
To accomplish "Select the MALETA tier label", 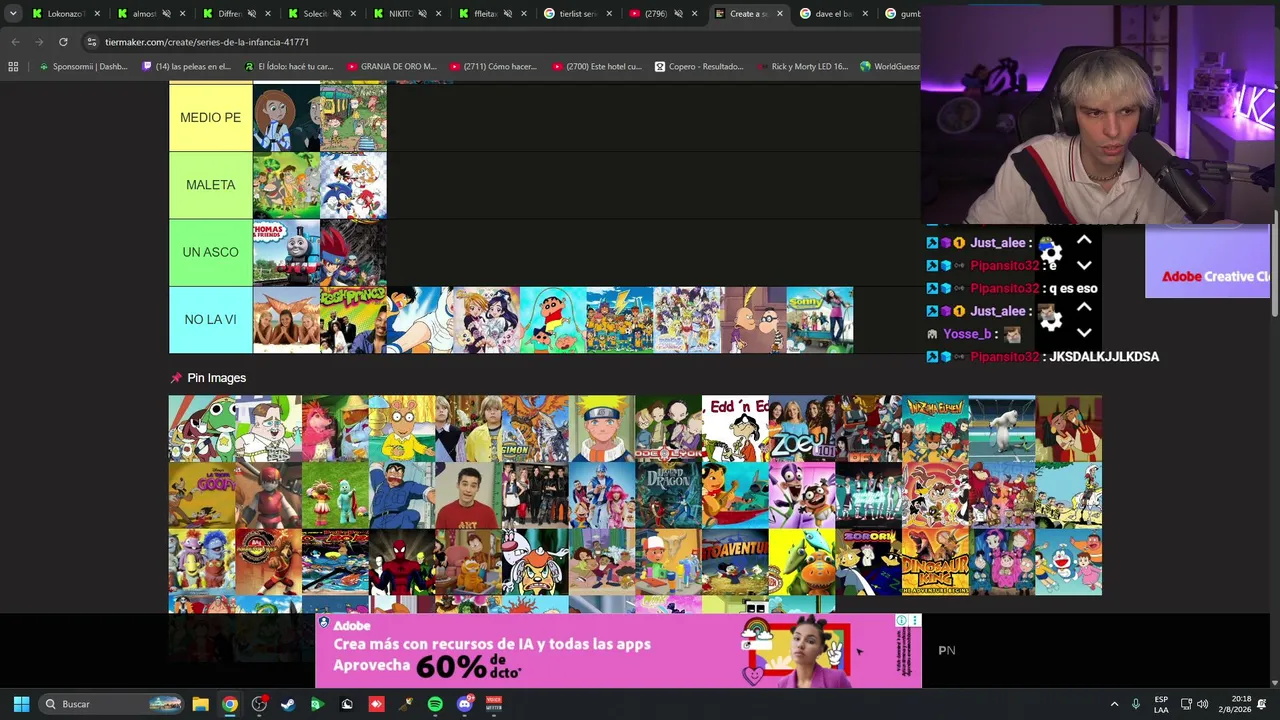I will (x=211, y=185).
